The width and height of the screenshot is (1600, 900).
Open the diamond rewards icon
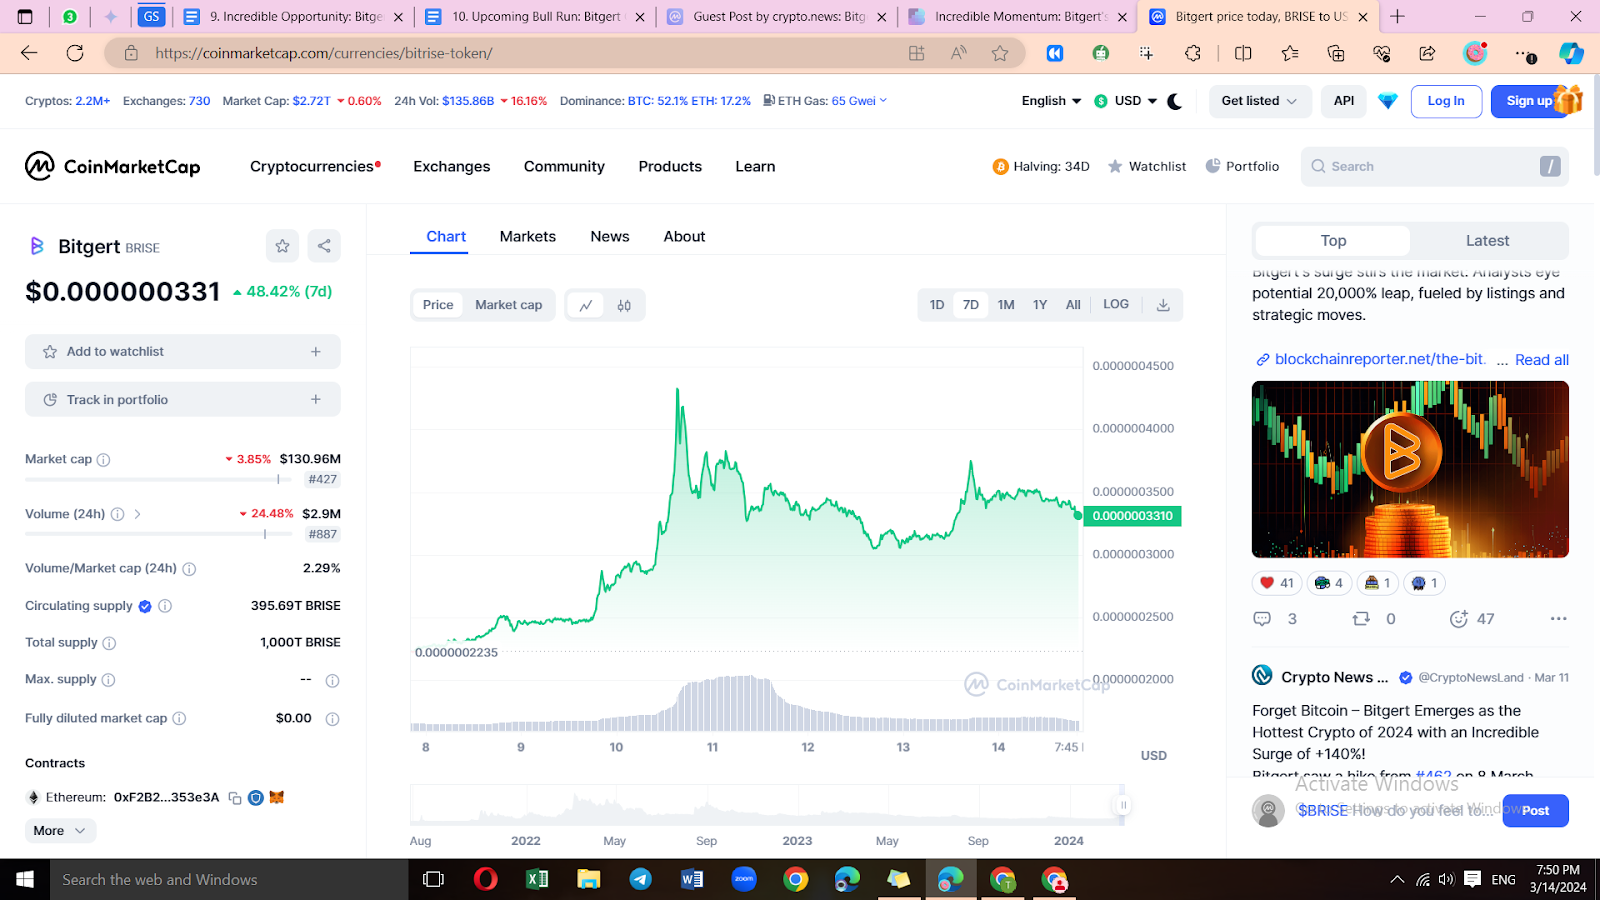click(x=1388, y=101)
